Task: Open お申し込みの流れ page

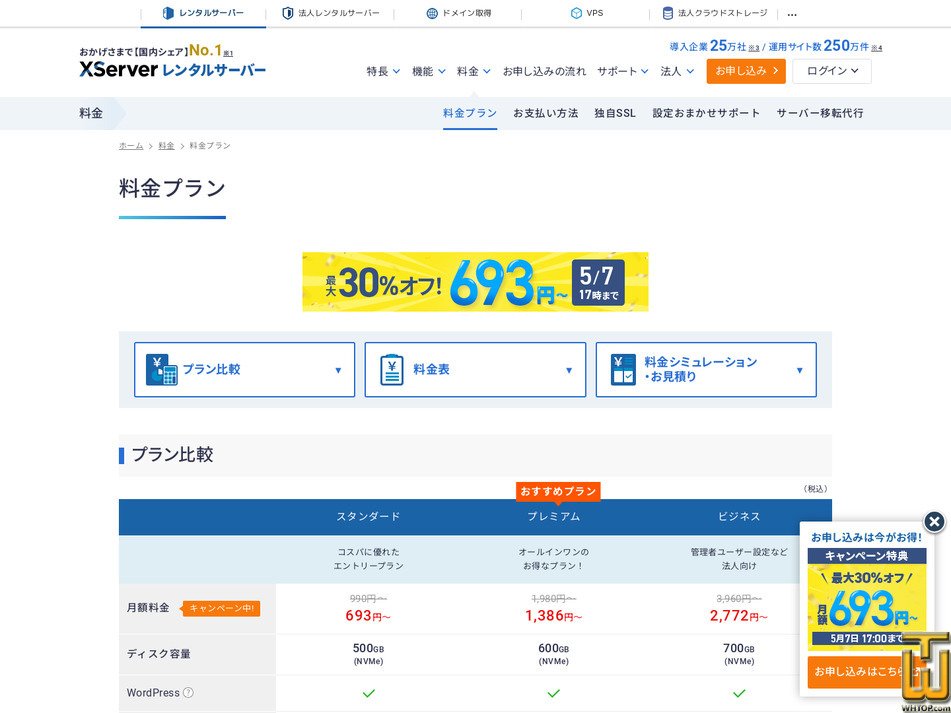Action: tap(544, 72)
